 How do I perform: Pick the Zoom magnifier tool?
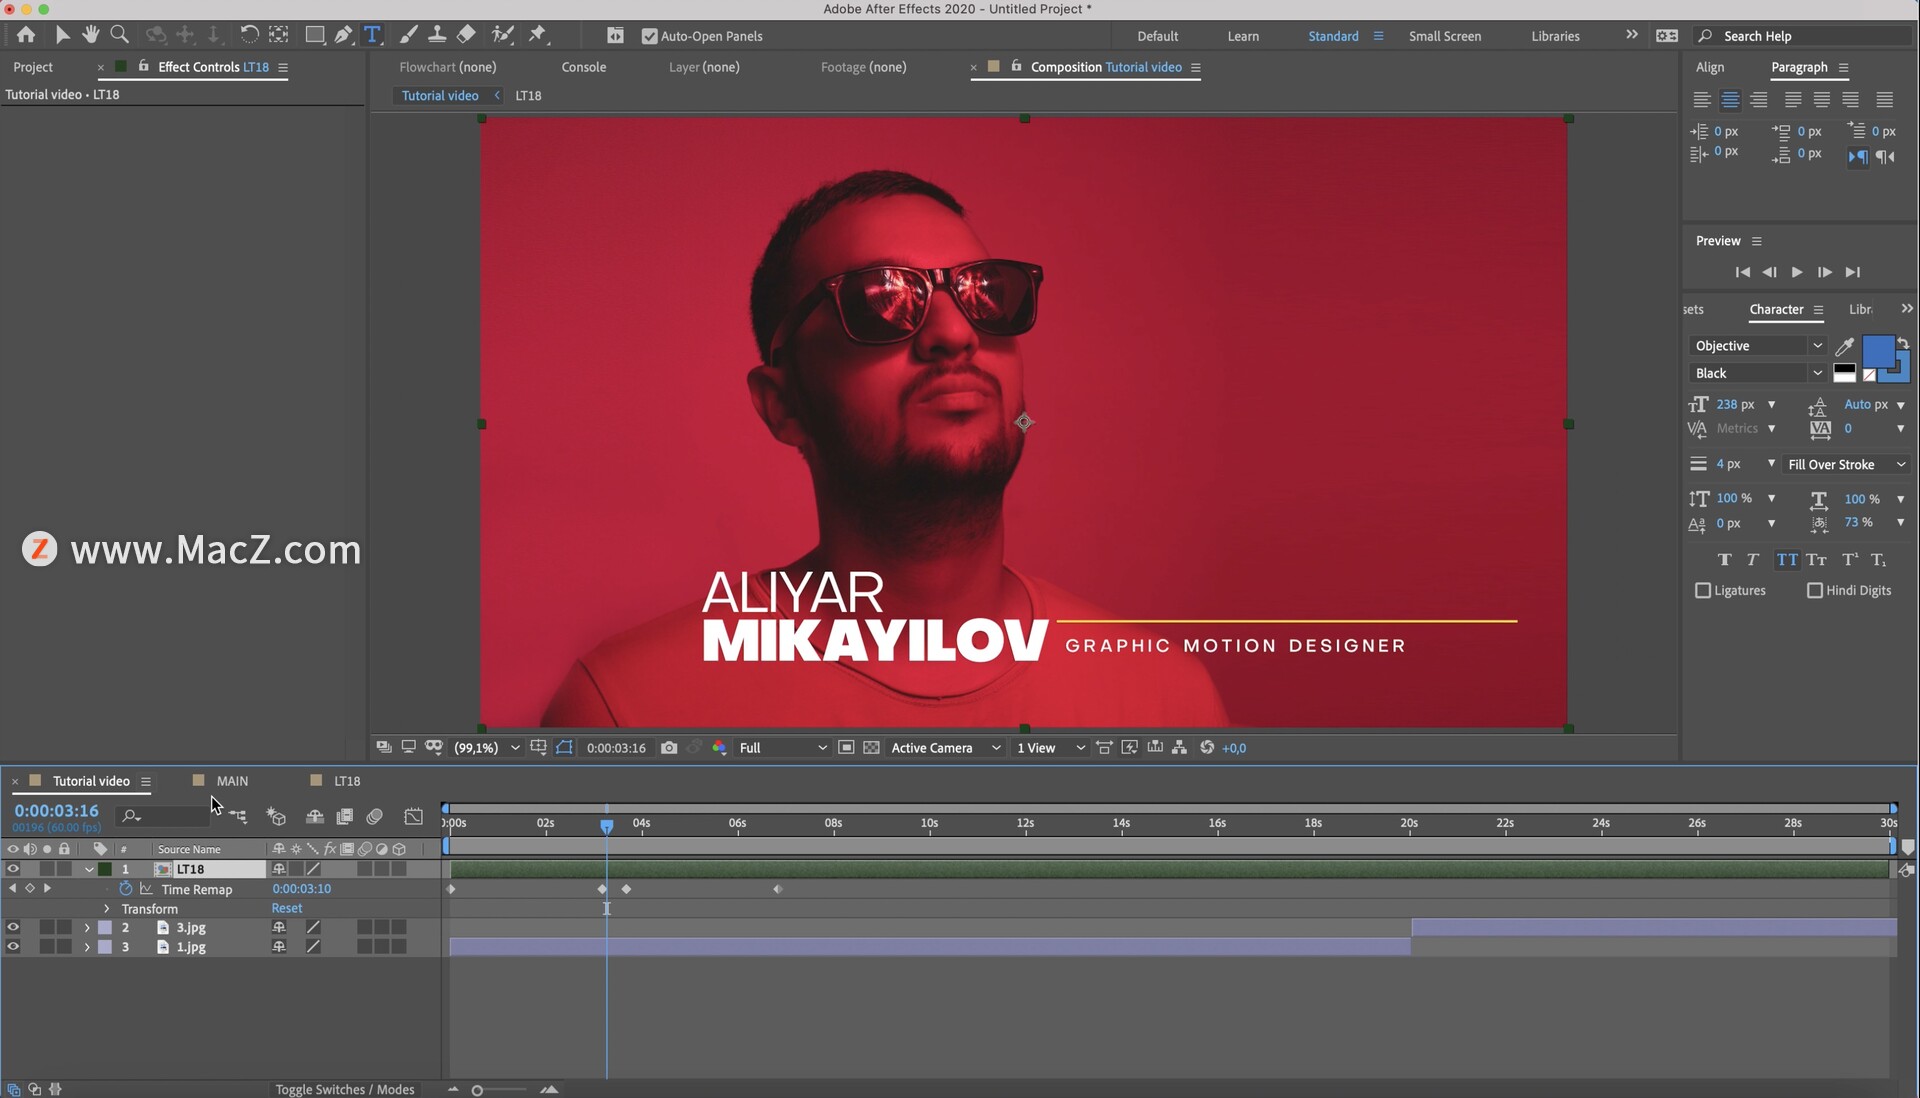click(x=119, y=35)
